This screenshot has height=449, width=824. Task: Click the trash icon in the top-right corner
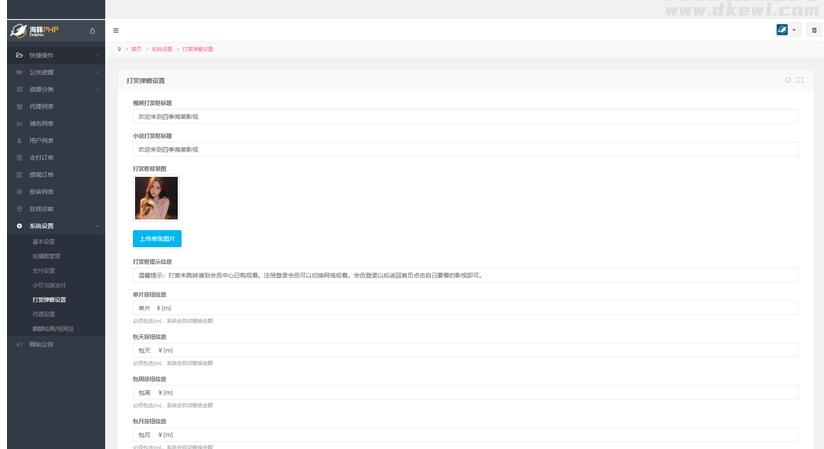[x=813, y=30]
